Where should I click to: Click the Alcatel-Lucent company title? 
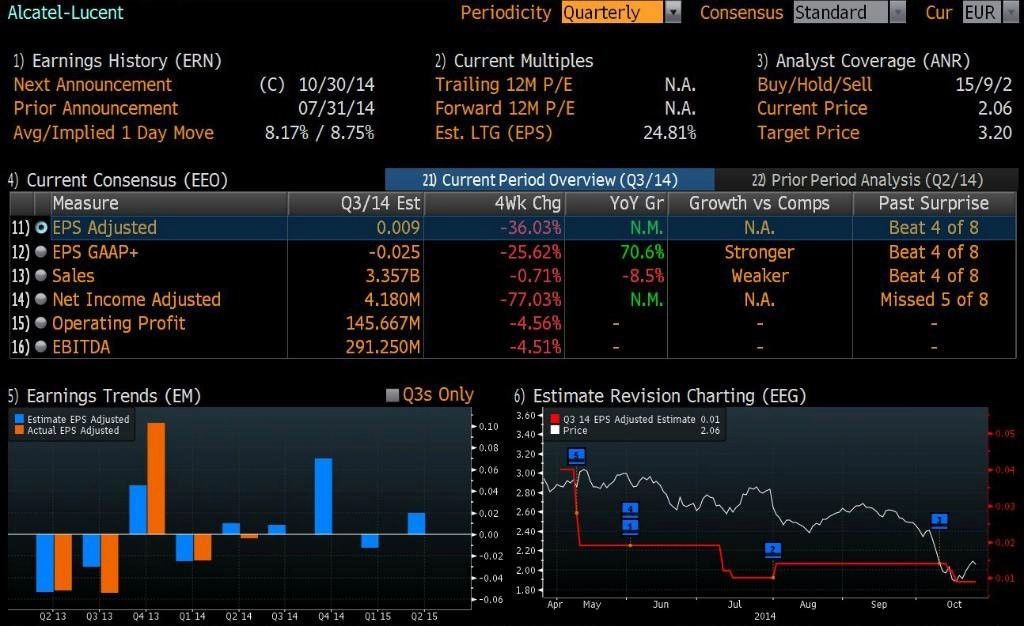65,12
